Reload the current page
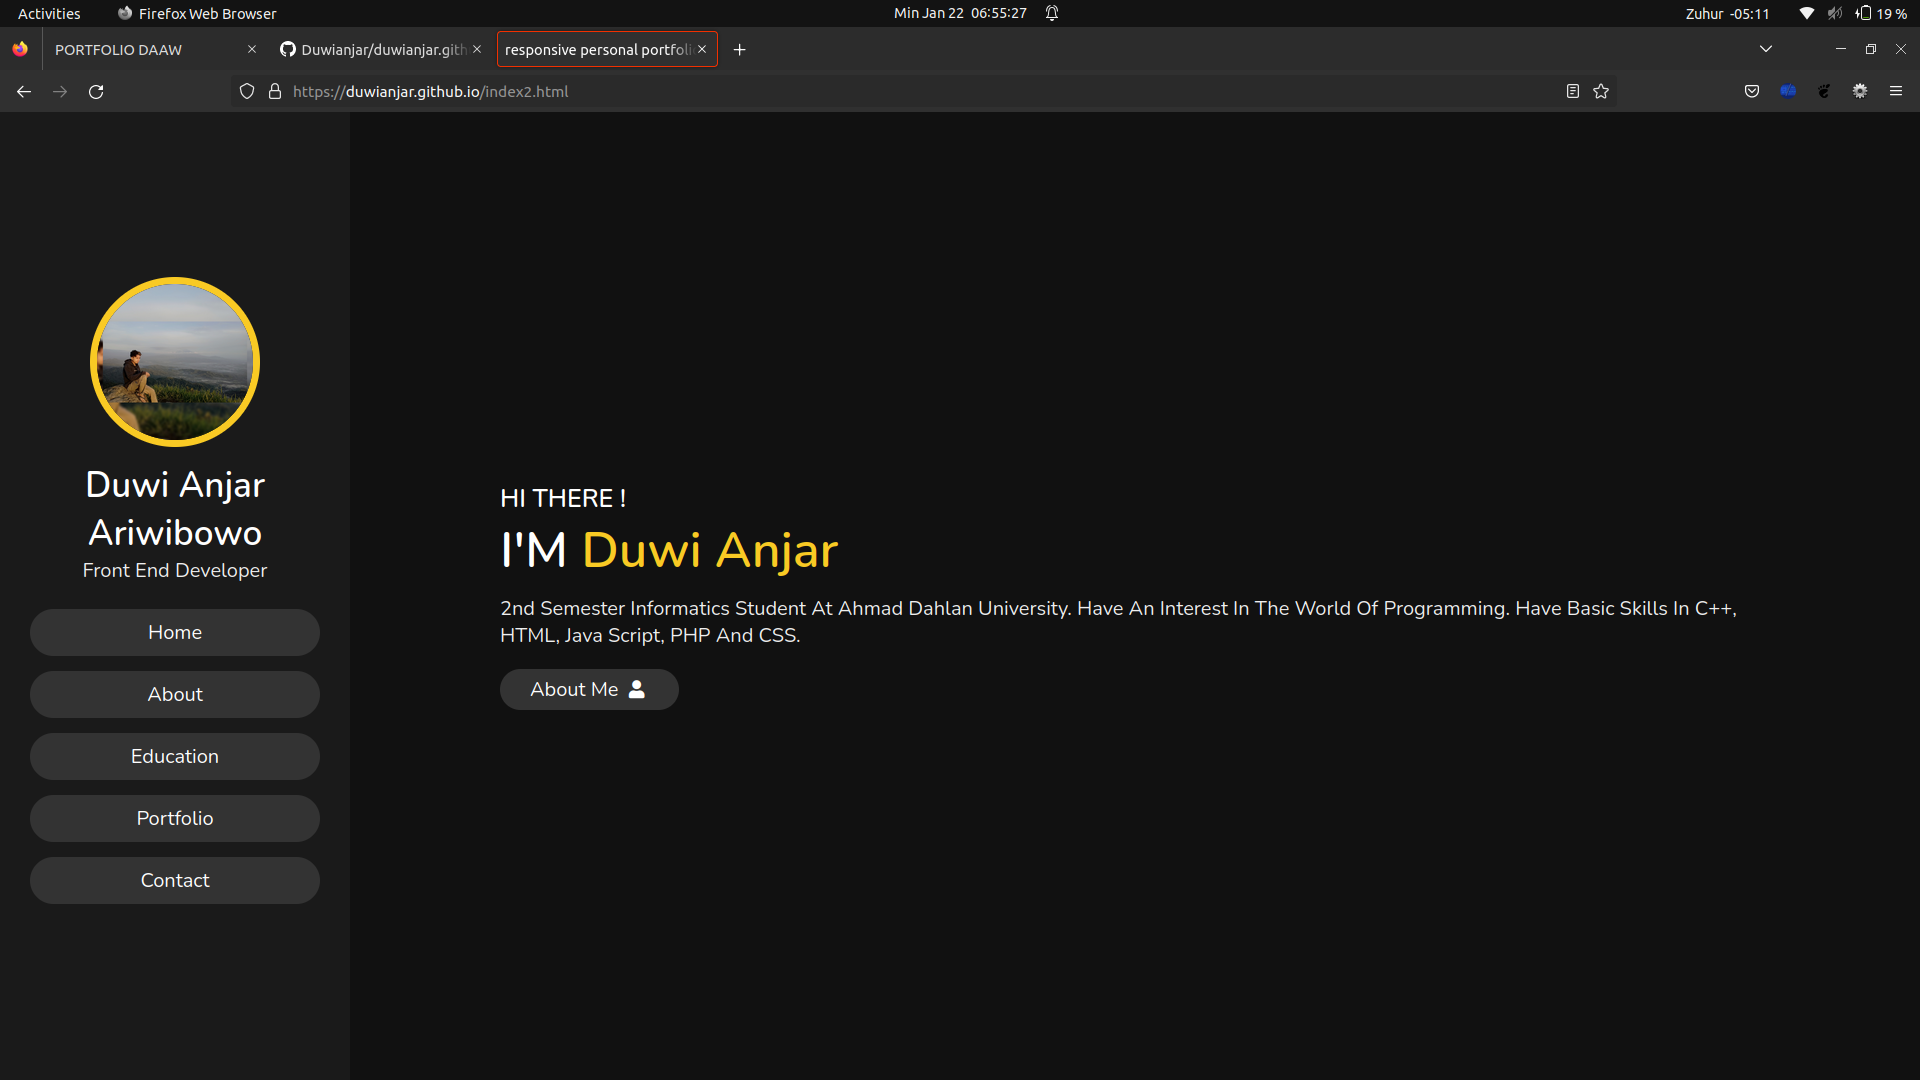 click(95, 91)
